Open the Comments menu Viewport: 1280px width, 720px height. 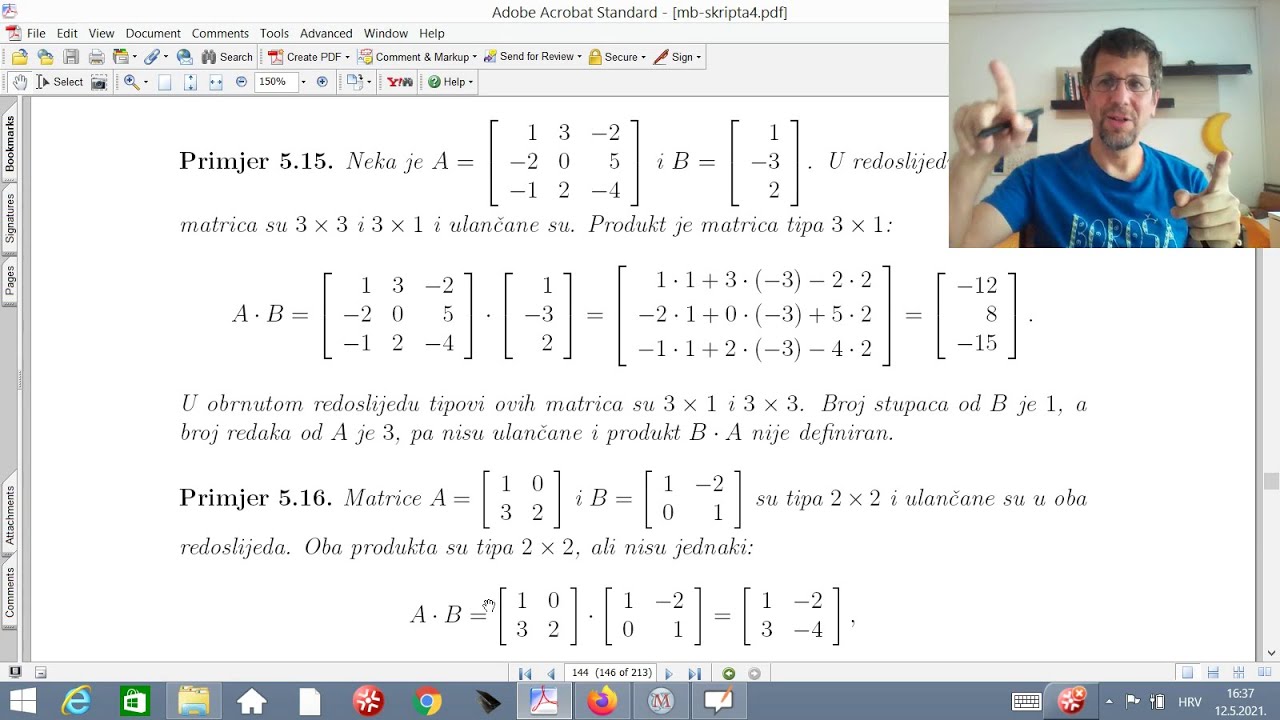[x=220, y=33]
